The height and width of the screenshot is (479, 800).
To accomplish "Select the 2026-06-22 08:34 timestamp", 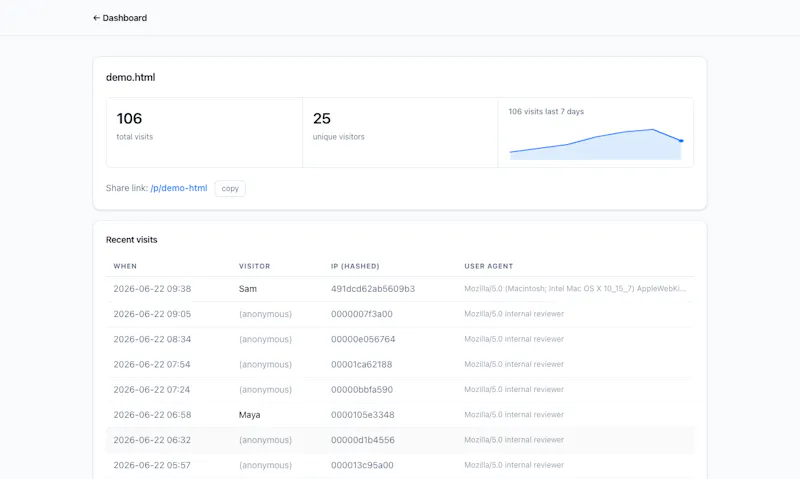I will click(152, 339).
